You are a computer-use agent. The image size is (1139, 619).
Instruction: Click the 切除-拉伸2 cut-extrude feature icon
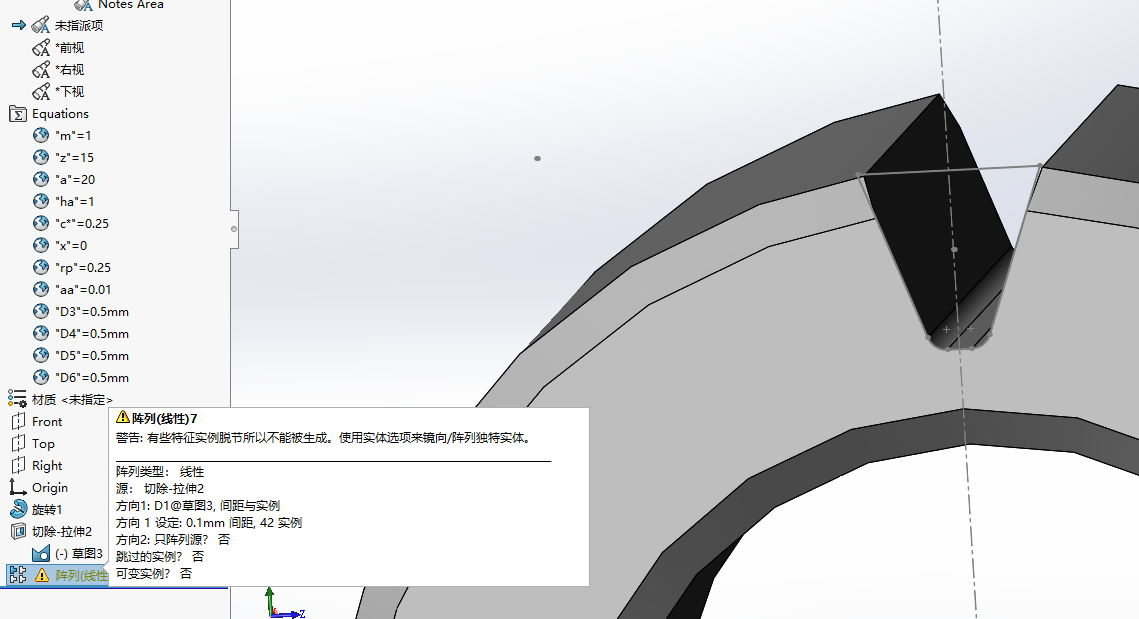(x=18, y=531)
